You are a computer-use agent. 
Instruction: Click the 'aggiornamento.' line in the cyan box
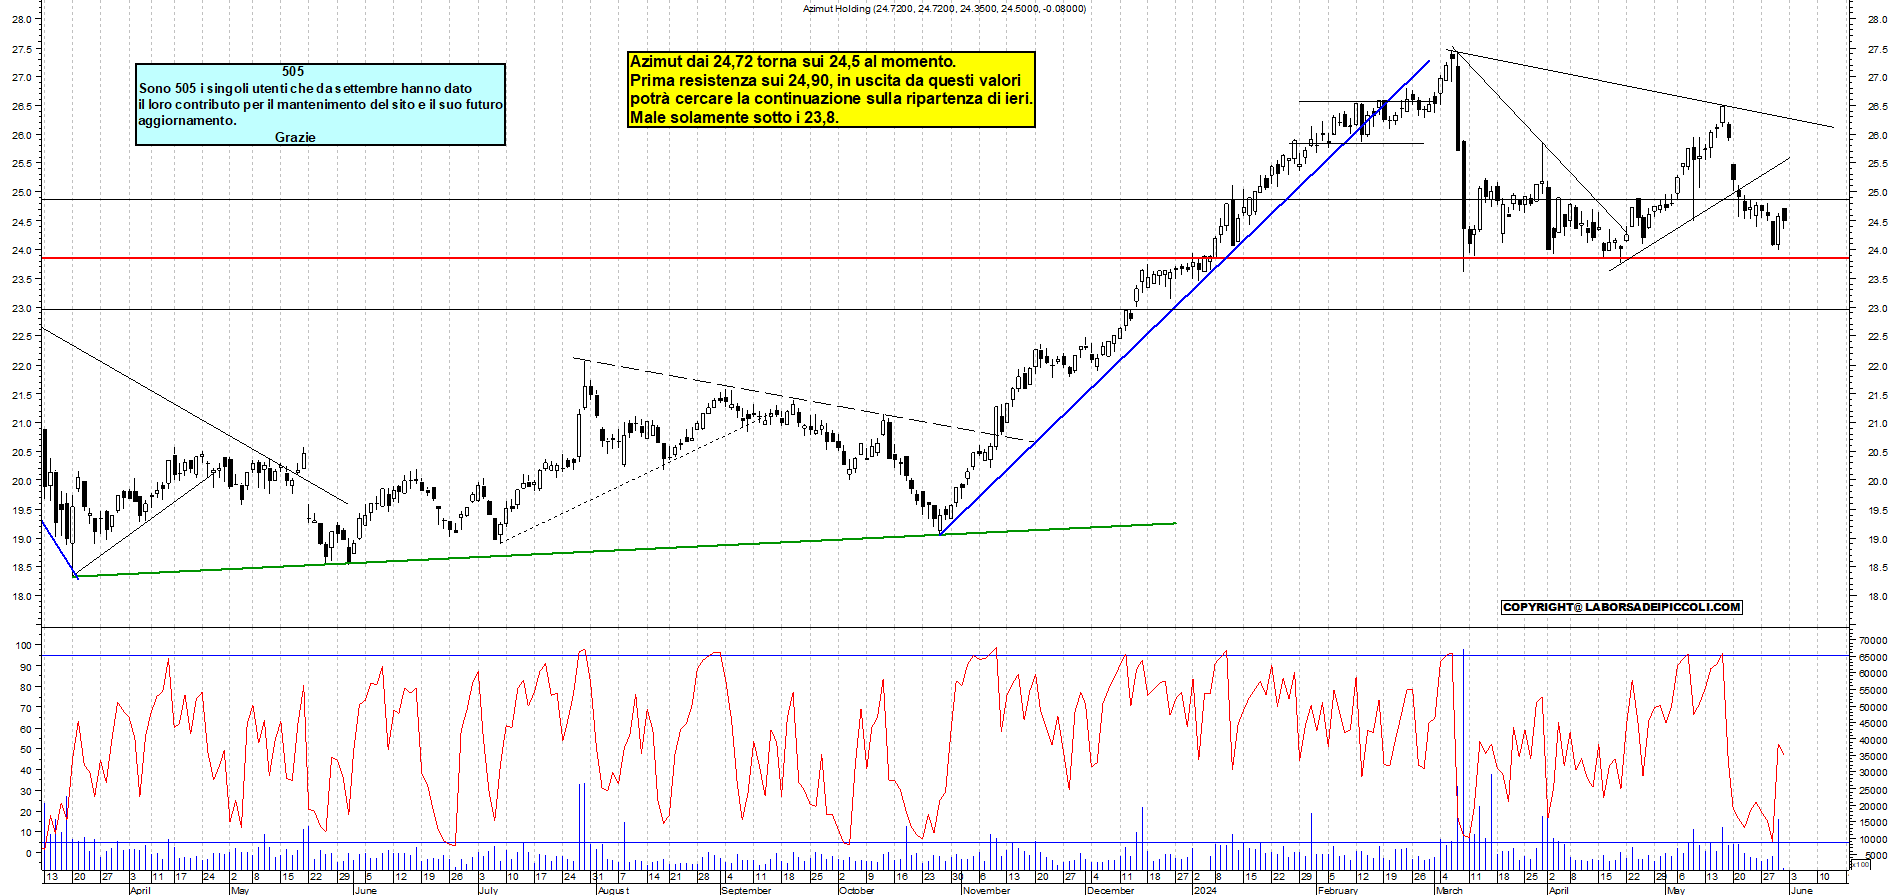click(x=187, y=121)
